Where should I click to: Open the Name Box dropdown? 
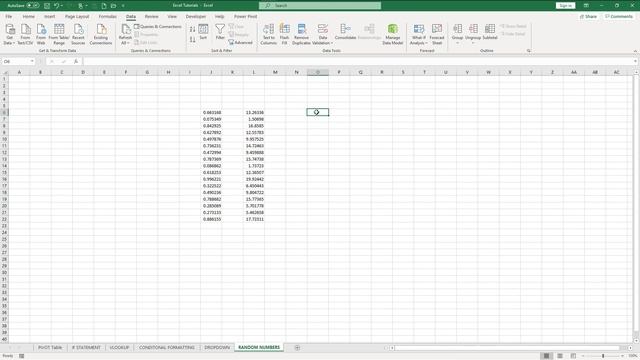click(x=32, y=61)
